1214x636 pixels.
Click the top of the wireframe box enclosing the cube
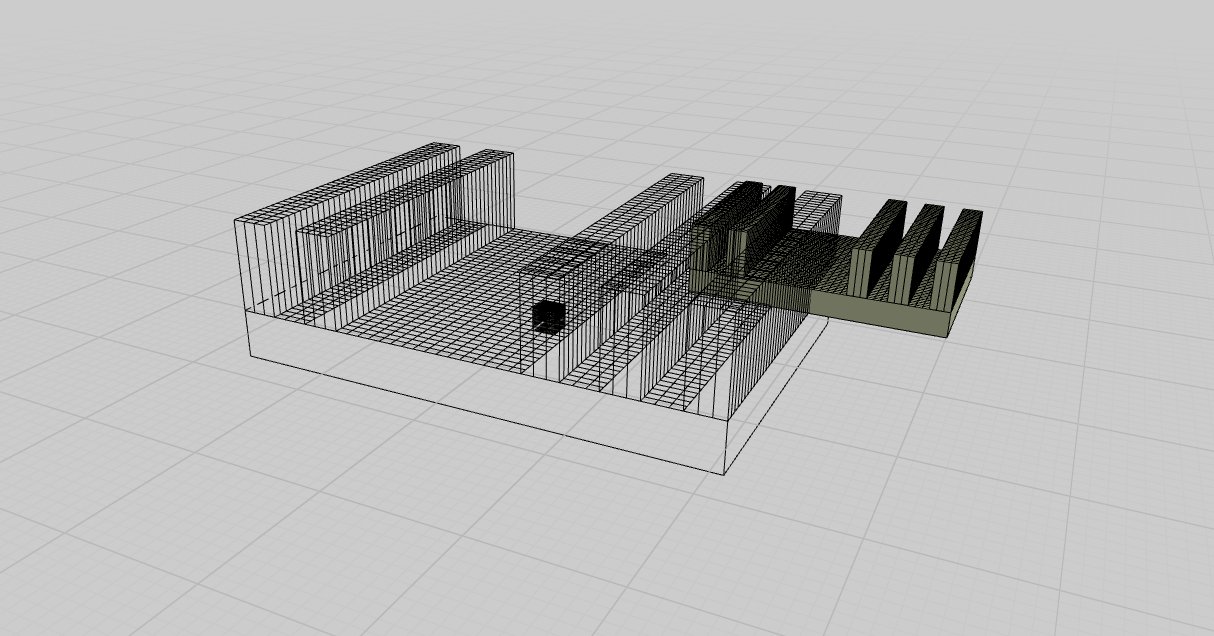pyautogui.click(x=562, y=255)
